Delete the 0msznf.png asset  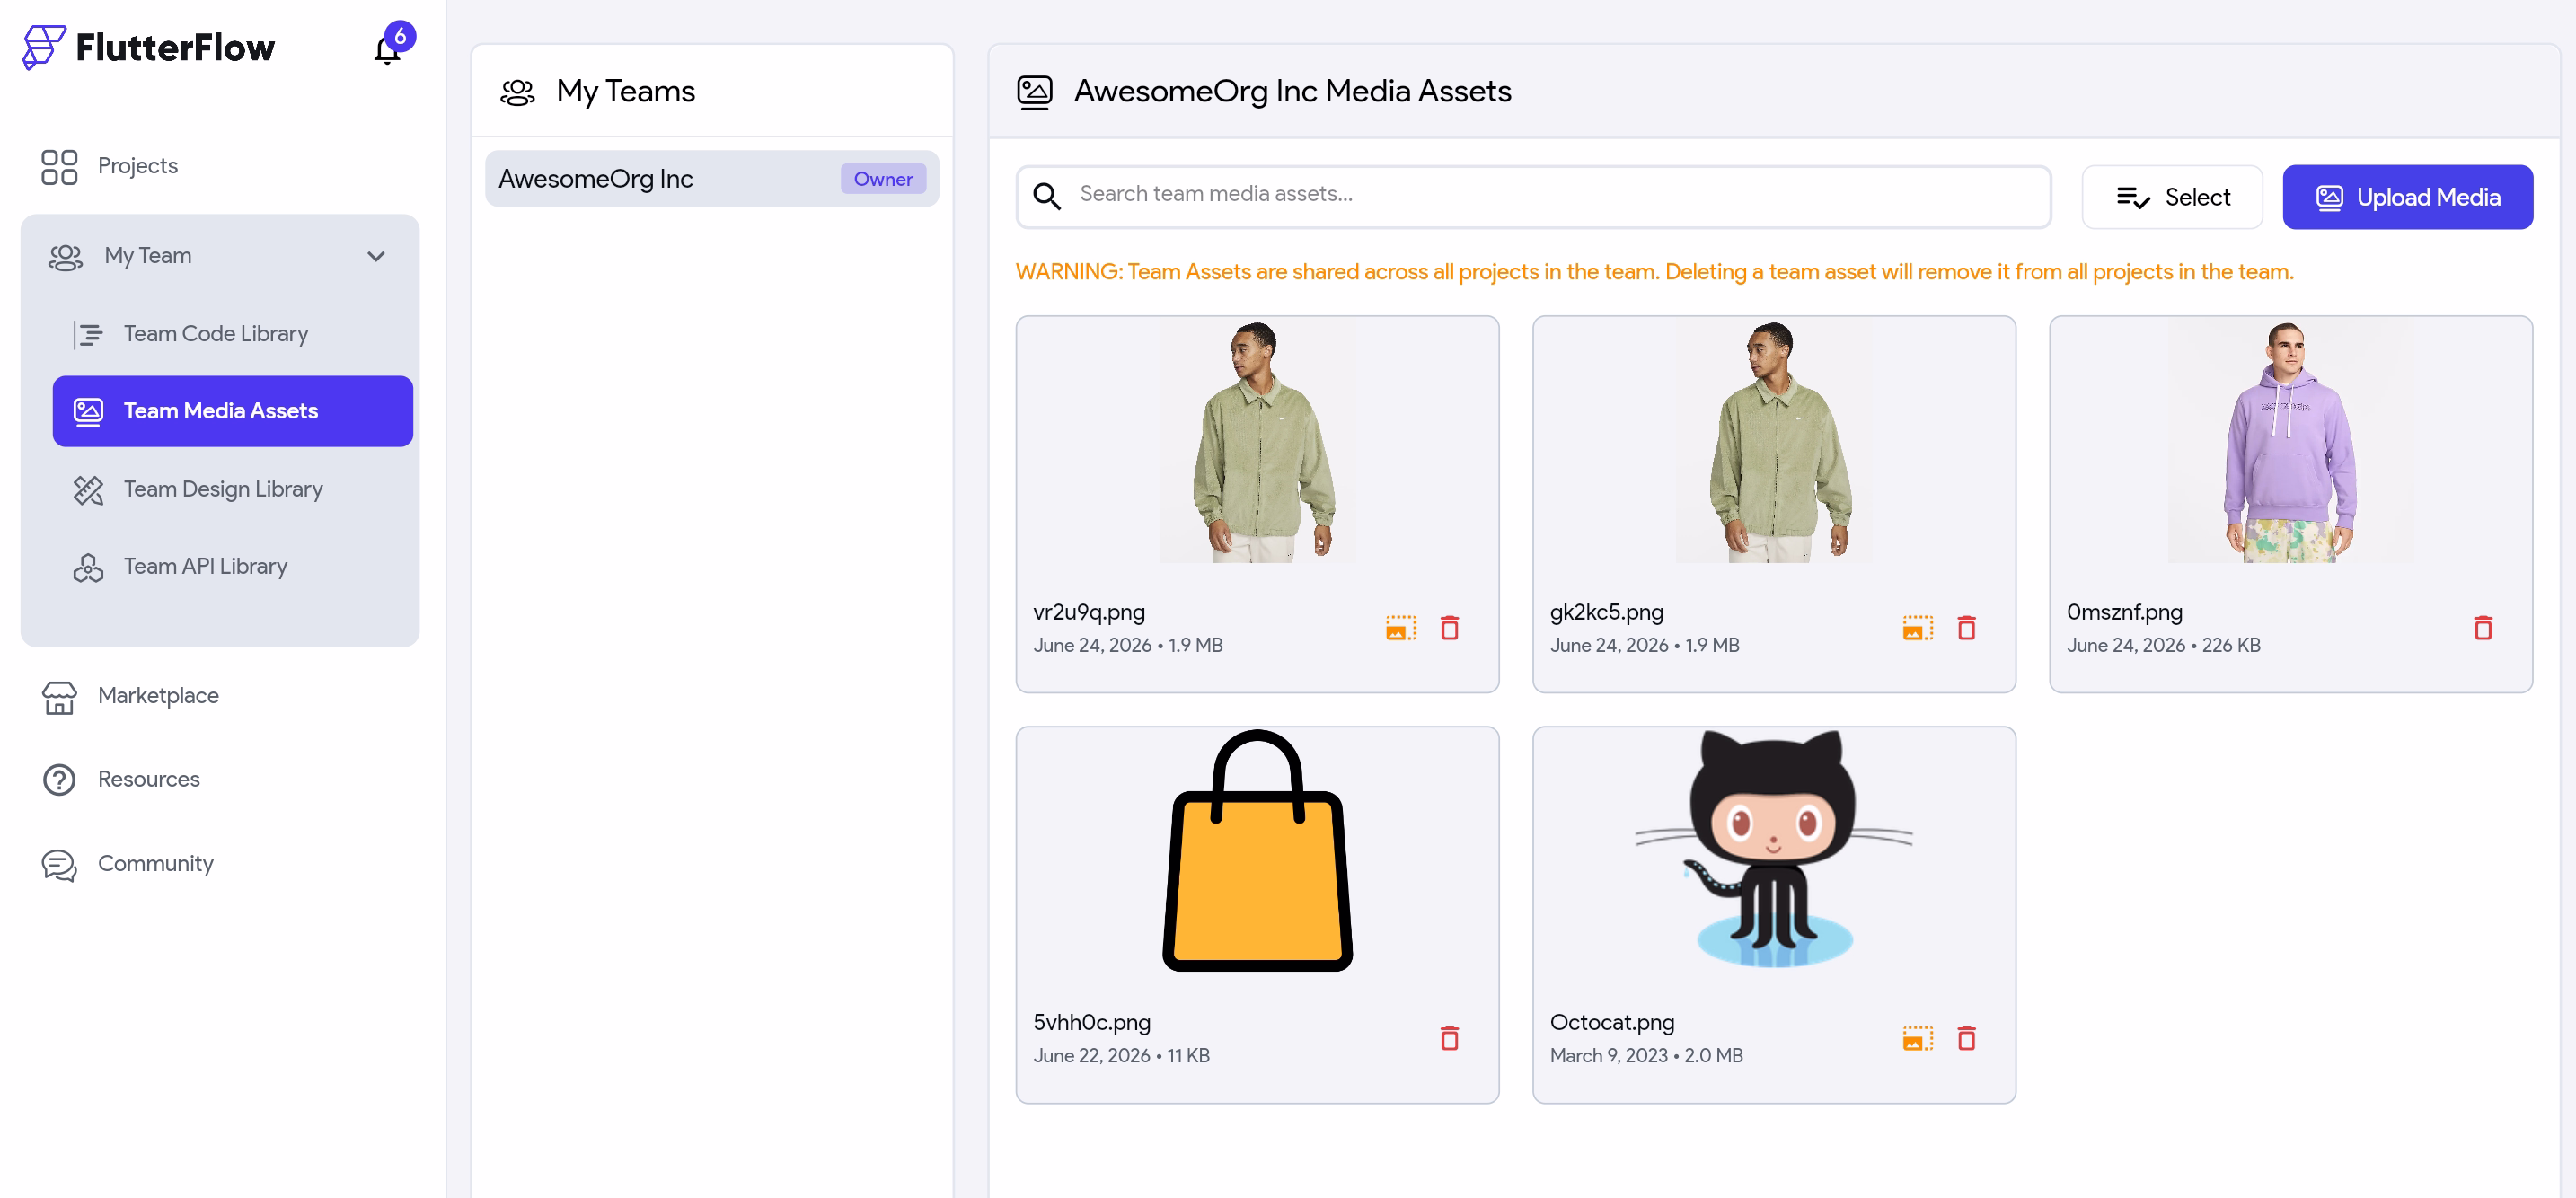2482,627
